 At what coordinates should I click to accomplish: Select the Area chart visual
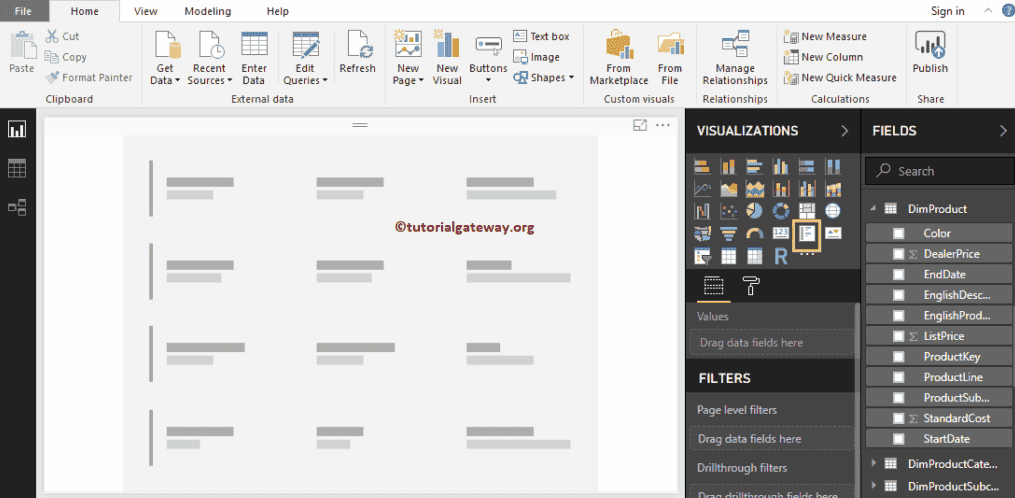[729, 189]
